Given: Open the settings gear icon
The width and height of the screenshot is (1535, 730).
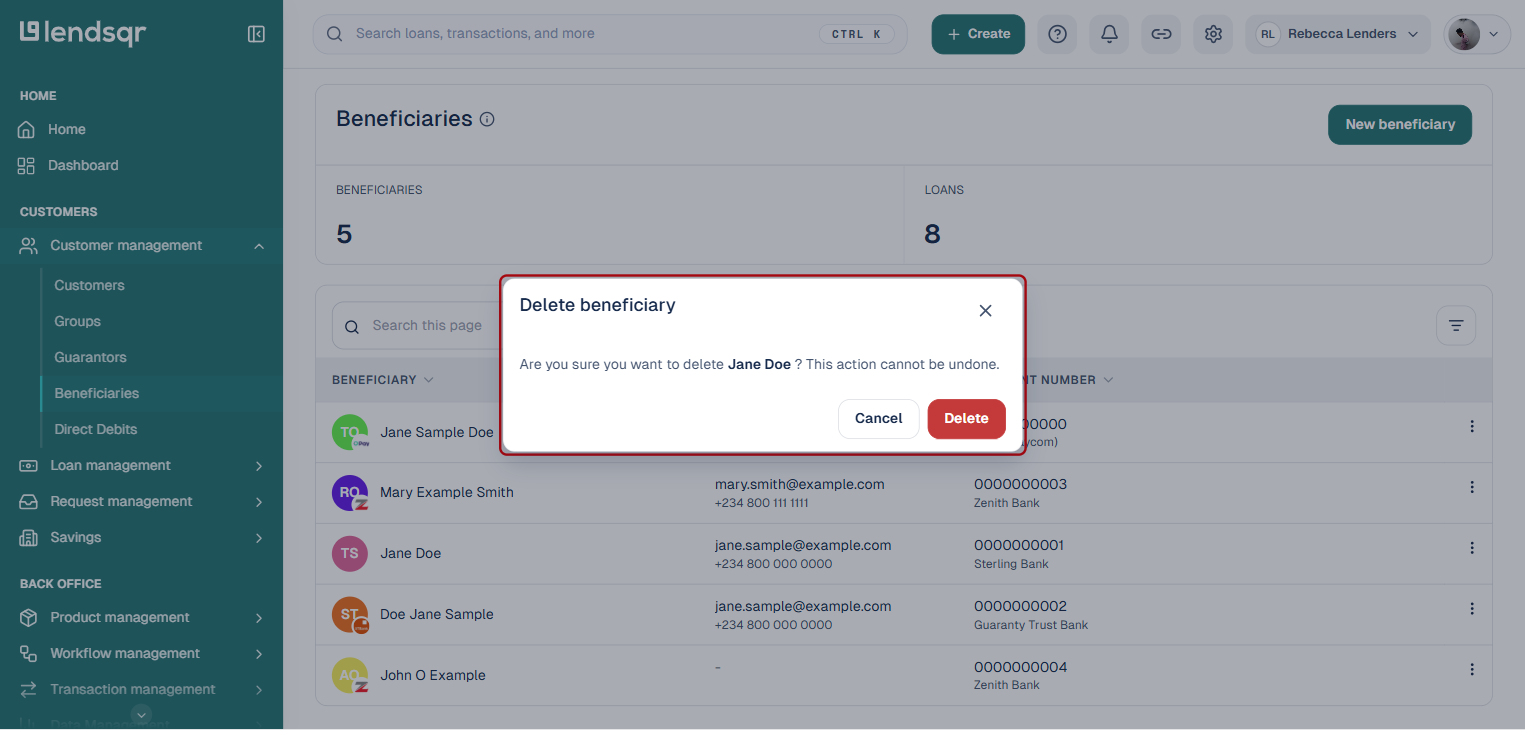Looking at the screenshot, I should point(1213,34).
